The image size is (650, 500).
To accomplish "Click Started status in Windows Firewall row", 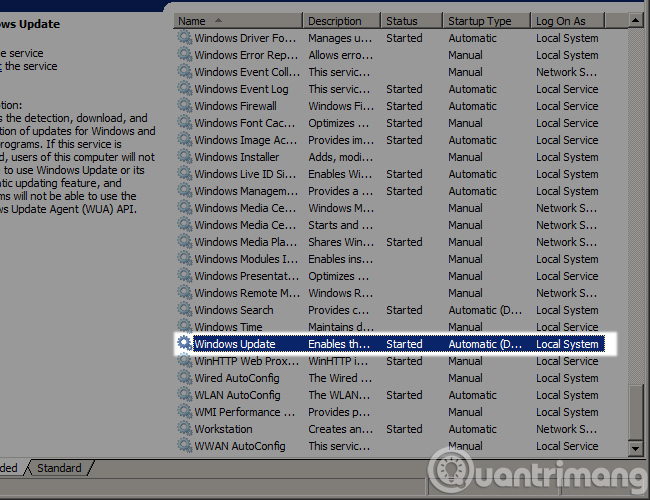I will coord(404,106).
